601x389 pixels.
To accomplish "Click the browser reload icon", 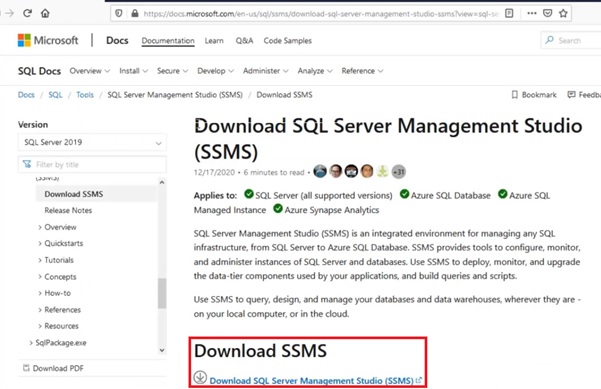I will (x=27, y=13).
